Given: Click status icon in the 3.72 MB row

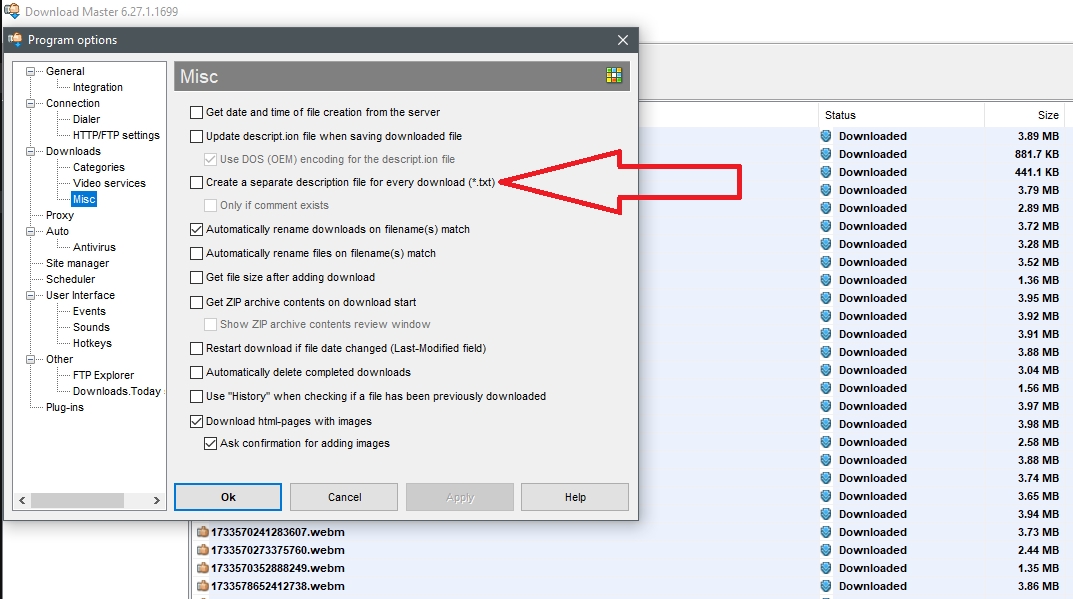Looking at the screenshot, I should click(x=826, y=226).
